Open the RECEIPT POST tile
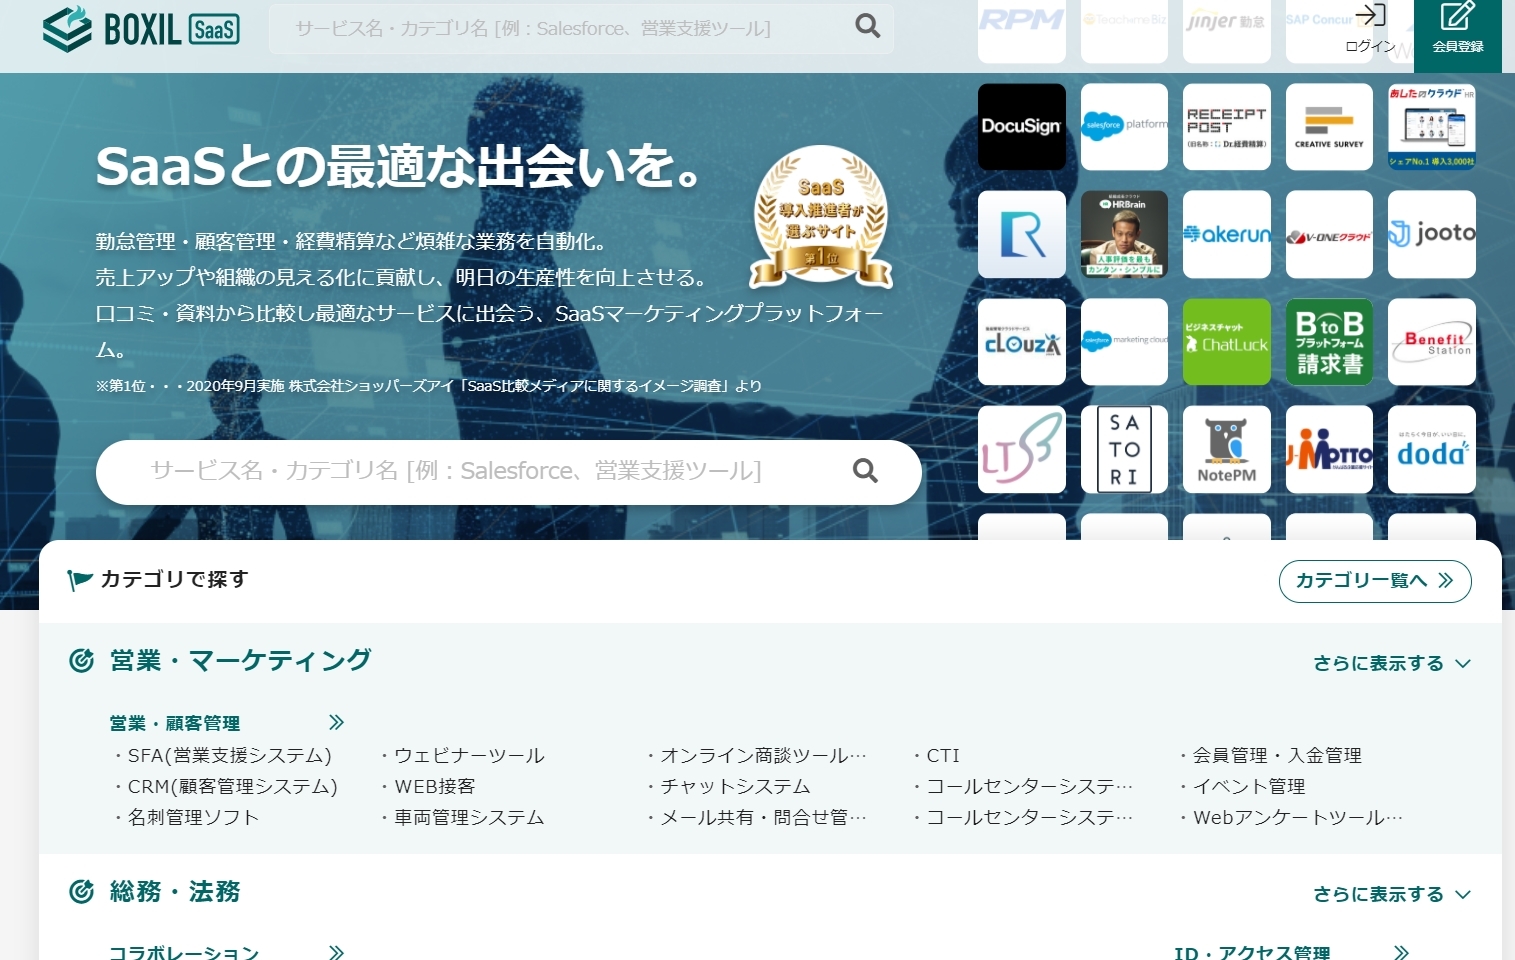 pyautogui.click(x=1227, y=127)
